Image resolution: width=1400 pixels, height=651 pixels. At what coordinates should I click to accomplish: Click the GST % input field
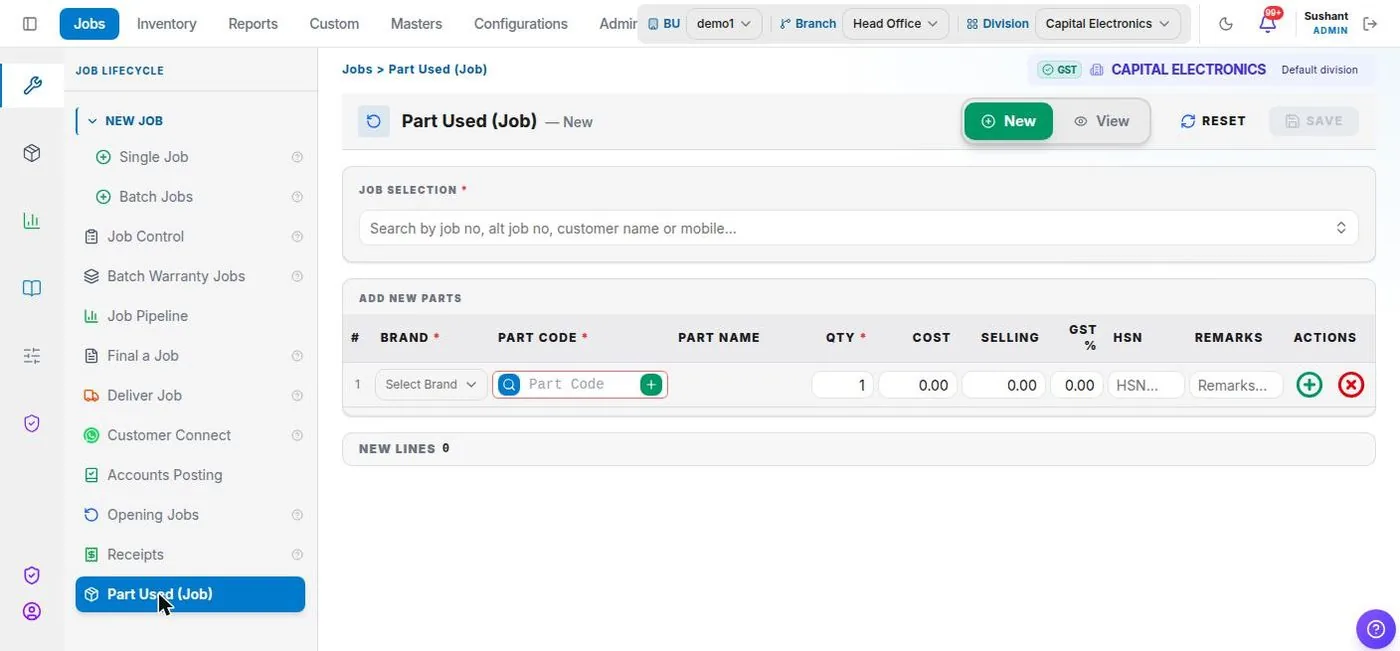1077,385
